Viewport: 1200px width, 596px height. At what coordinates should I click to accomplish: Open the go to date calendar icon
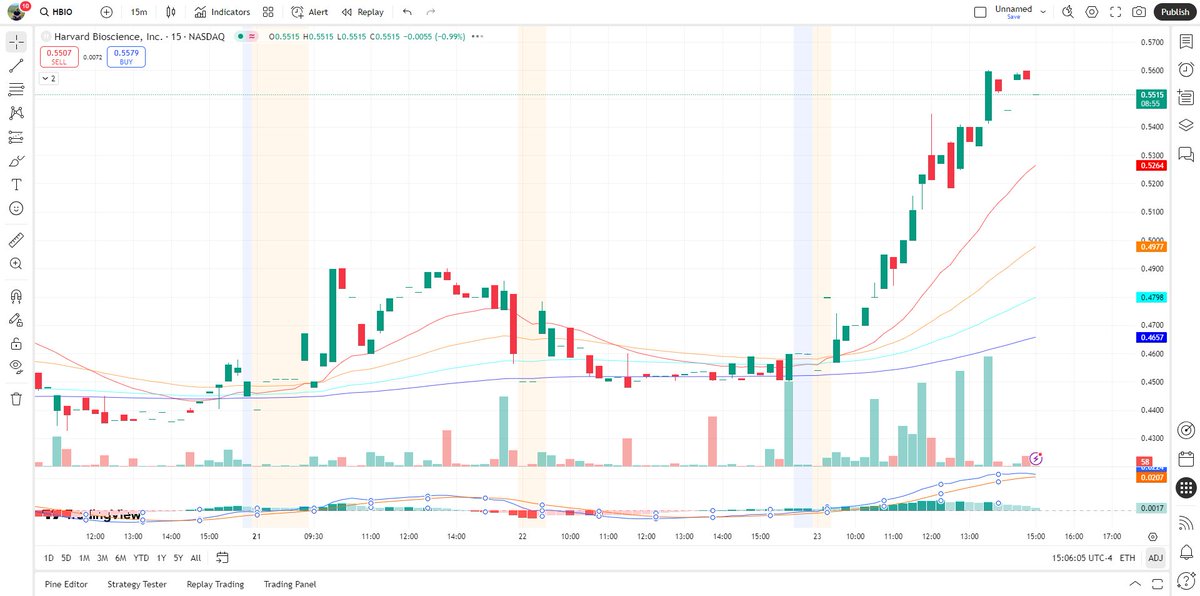(x=222, y=558)
